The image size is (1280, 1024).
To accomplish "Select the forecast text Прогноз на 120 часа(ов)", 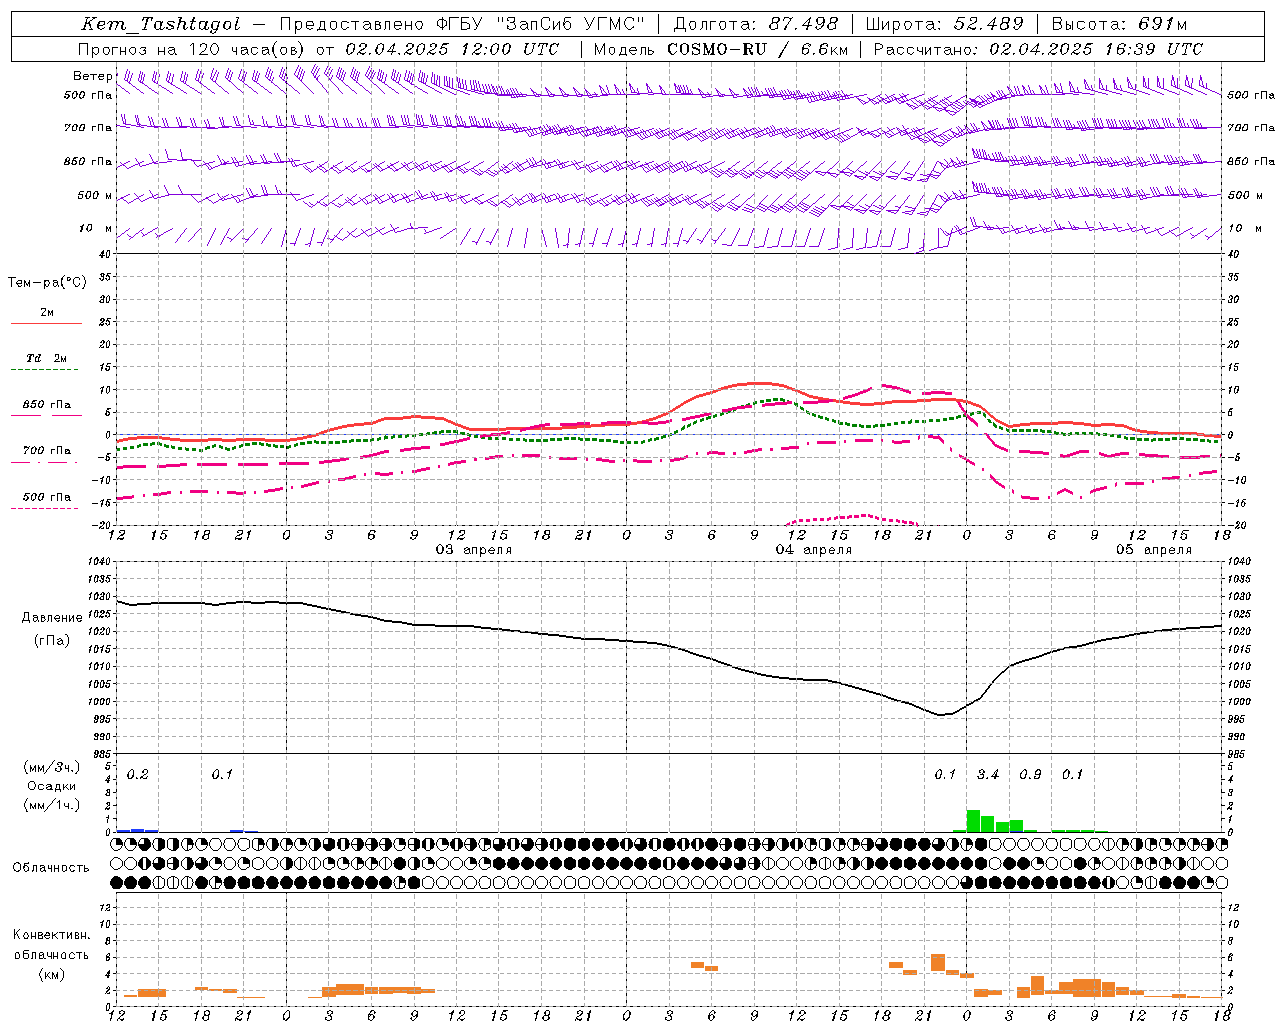I will (193, 49).
